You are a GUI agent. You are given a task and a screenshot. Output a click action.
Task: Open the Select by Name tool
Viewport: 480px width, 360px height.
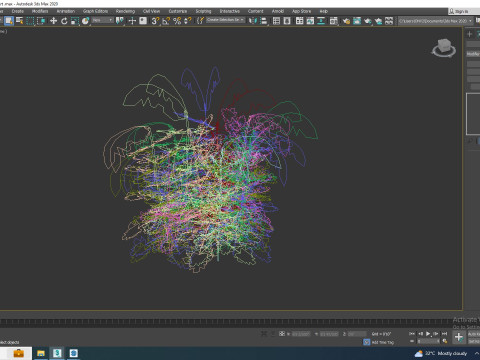click(20, 21)
